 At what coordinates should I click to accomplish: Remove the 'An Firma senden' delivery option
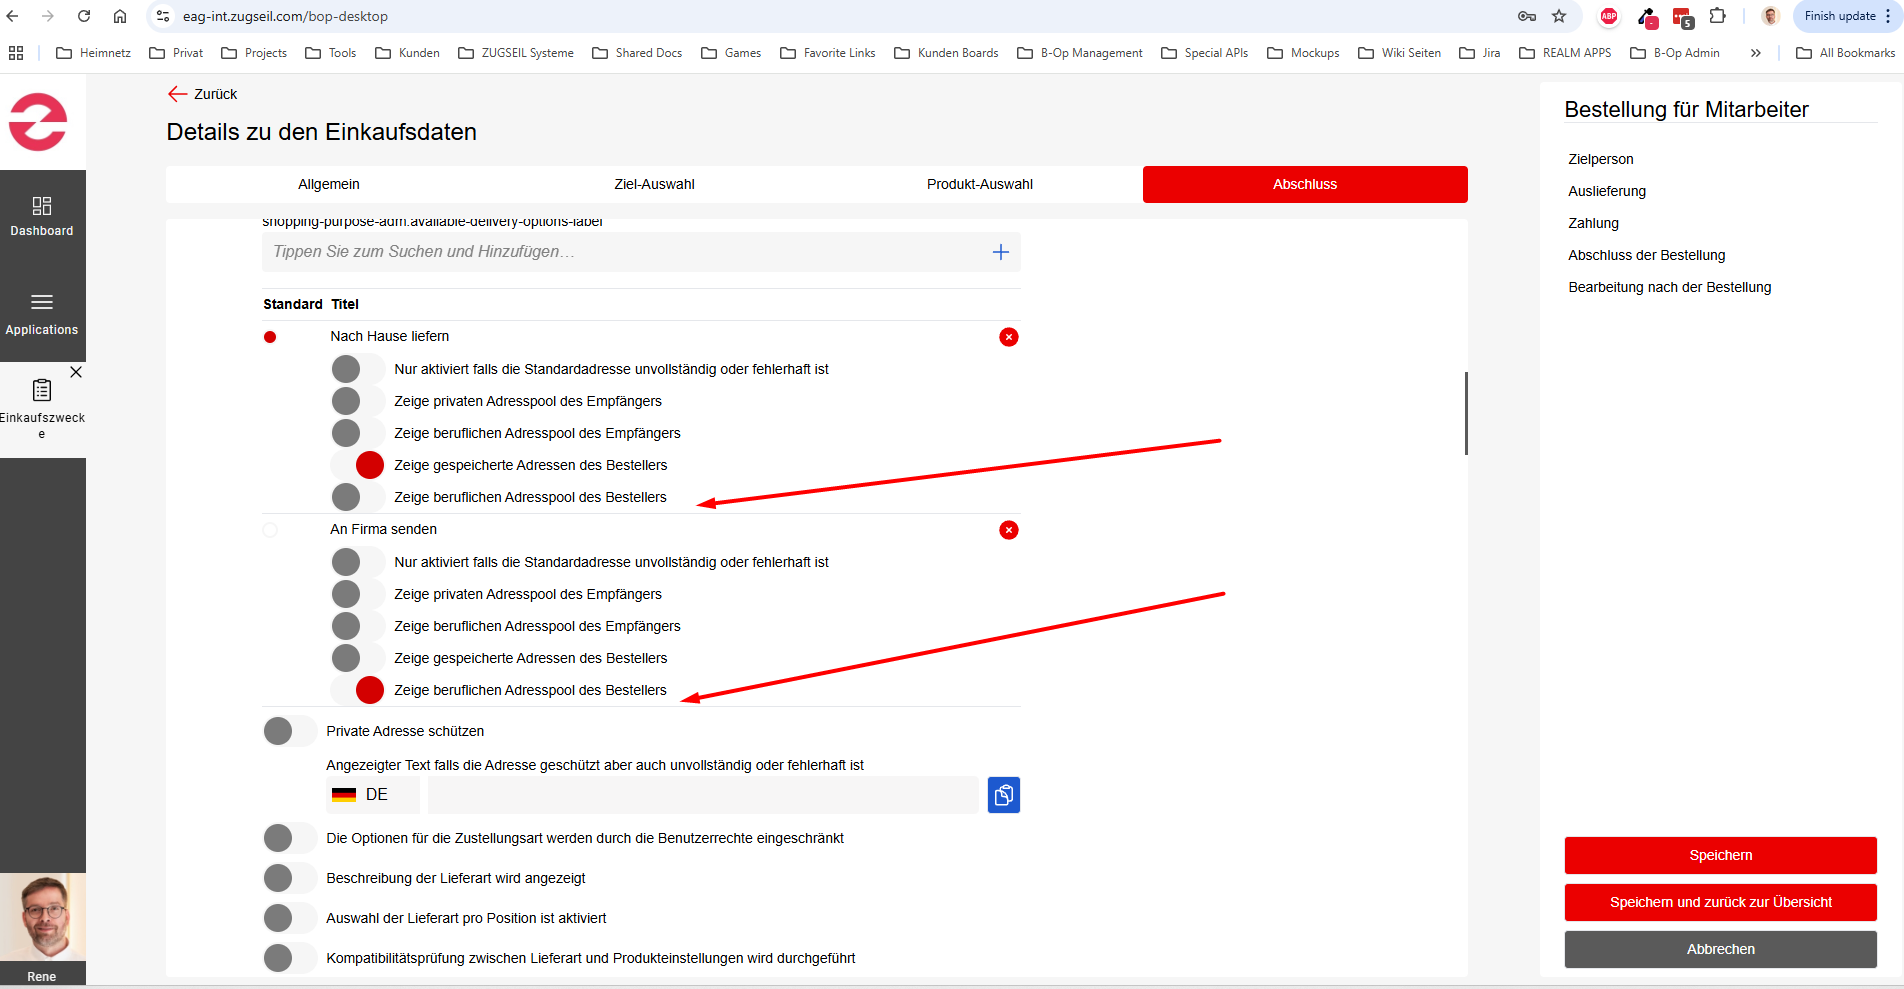click(1008, 530)
